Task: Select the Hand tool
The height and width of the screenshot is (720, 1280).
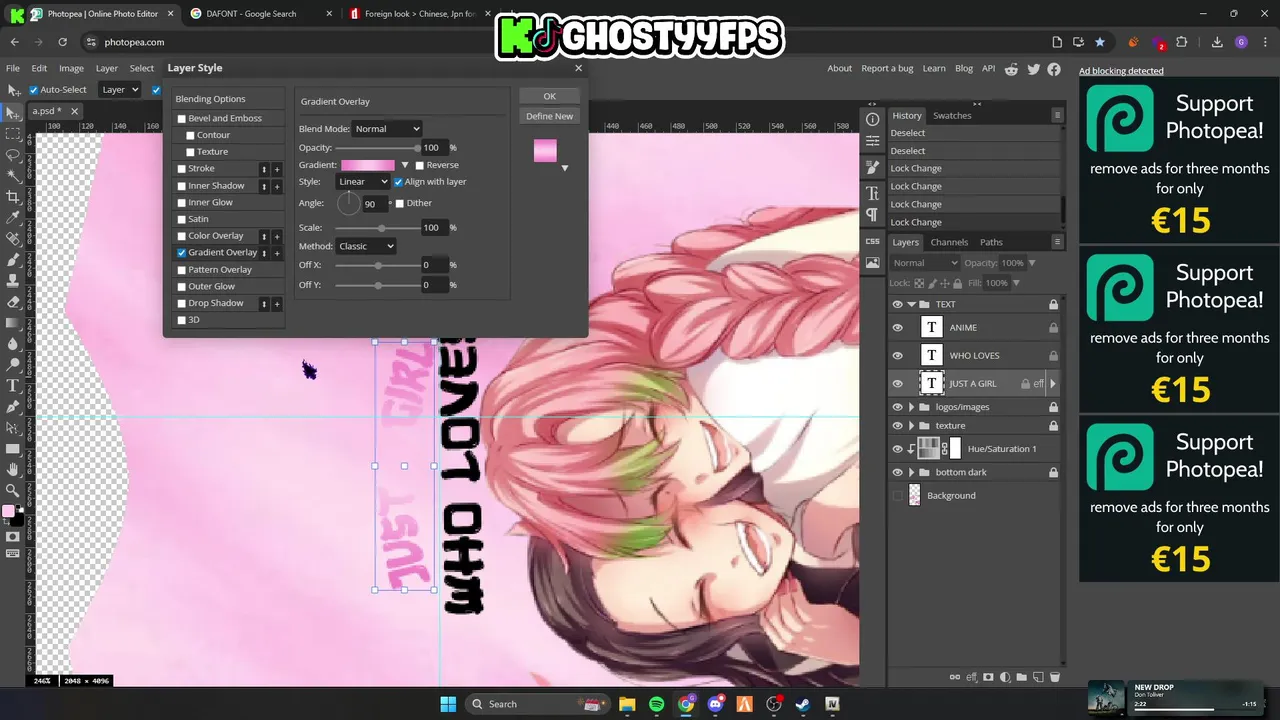Action: 13,469
